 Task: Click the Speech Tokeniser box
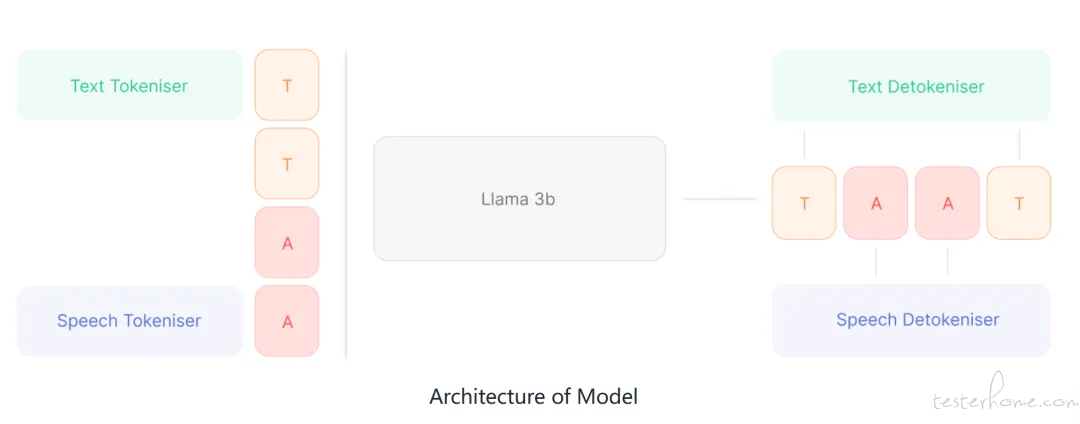(x=129, y=321)
